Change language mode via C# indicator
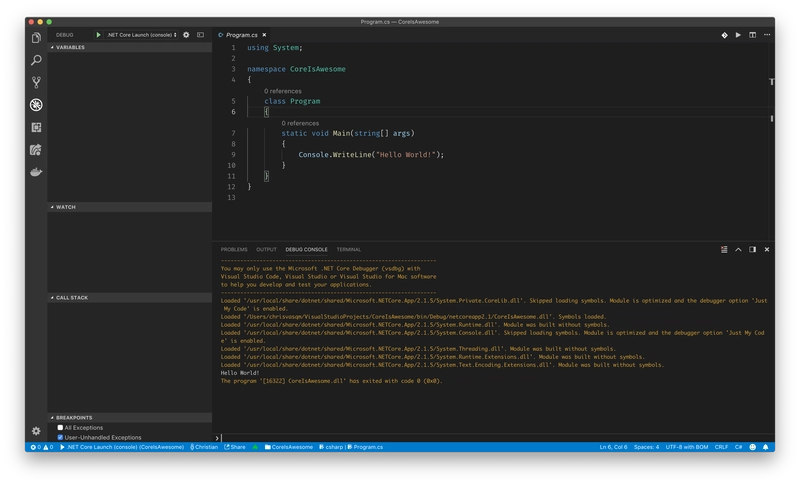 click(738, 447)
